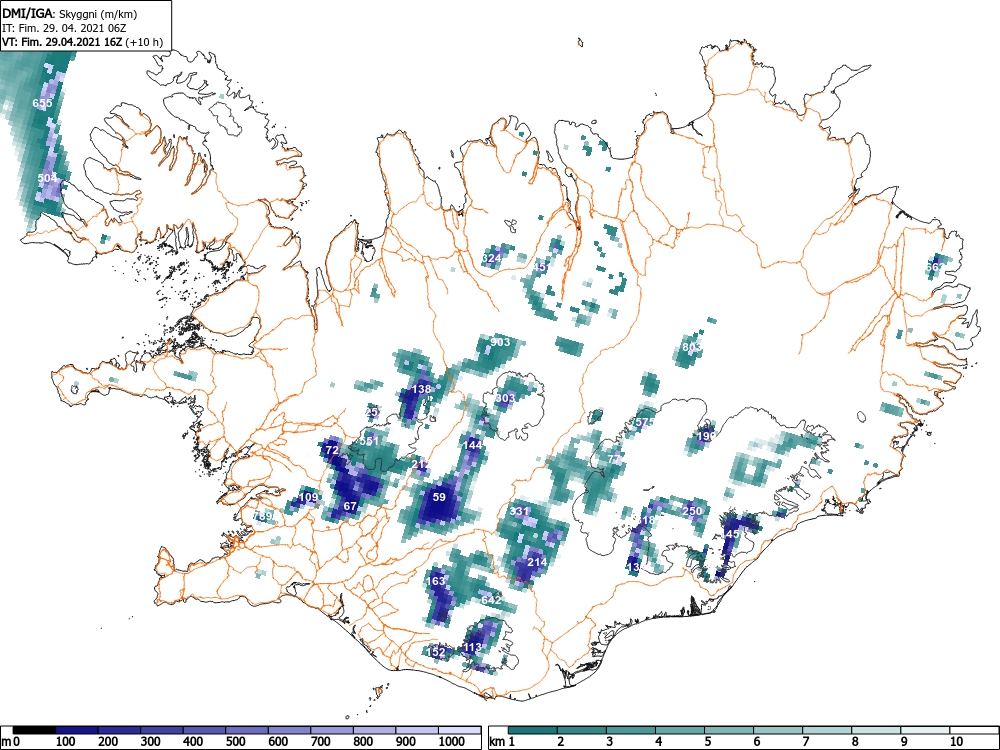Click the visibility value '152' near the south coast
Screen dimensions: 1000x750
coord(436,652)
